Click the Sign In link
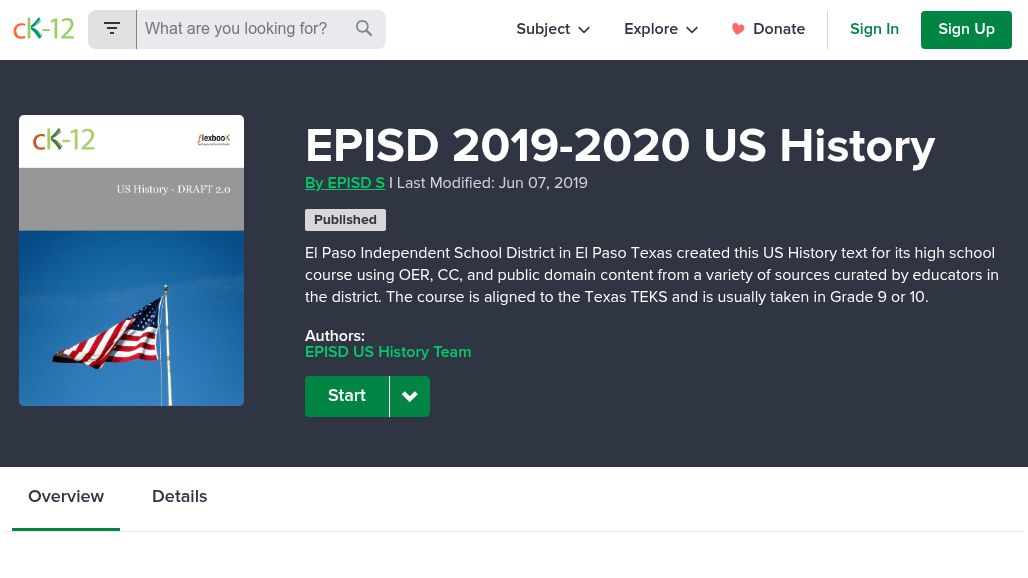 (x=875, y=29)
